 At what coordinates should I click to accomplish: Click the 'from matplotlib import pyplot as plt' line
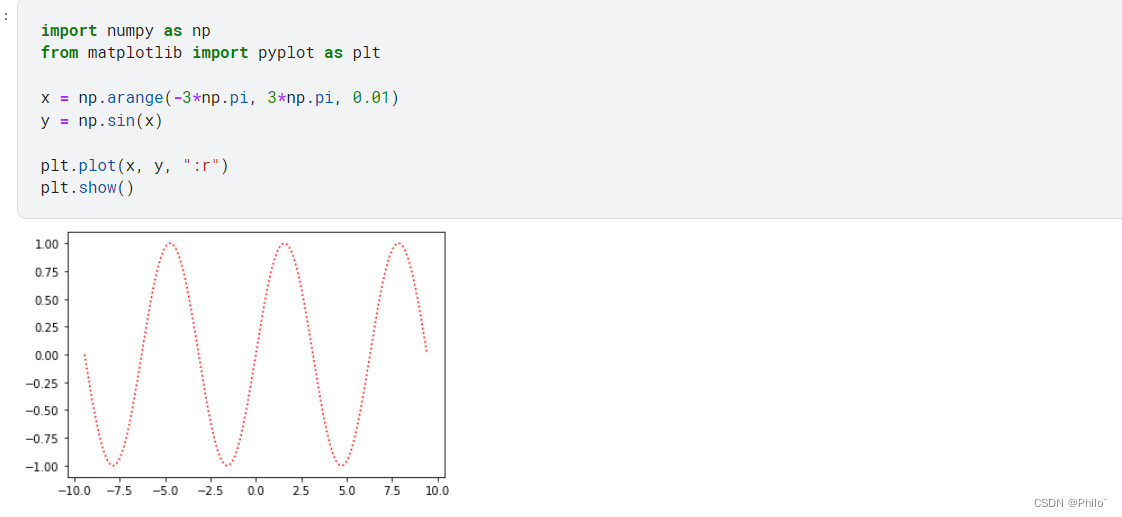(x=210, y=53)
